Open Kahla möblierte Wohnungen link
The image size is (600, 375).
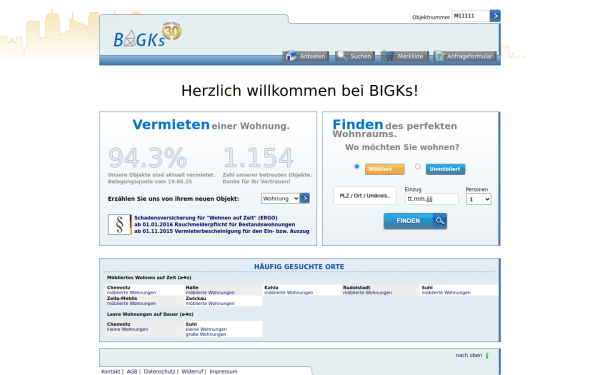point(289,293)
